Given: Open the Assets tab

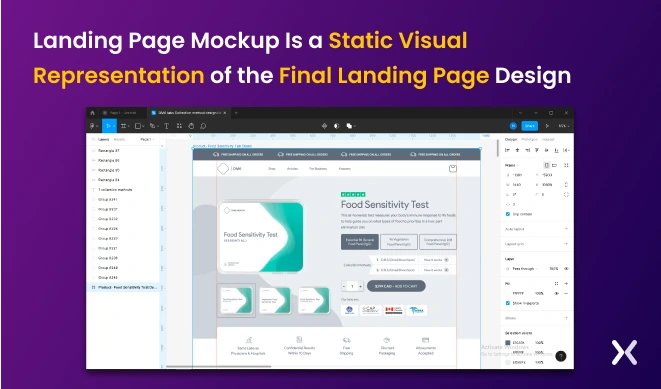Looking at the screenshot, I should coord(120,139).
